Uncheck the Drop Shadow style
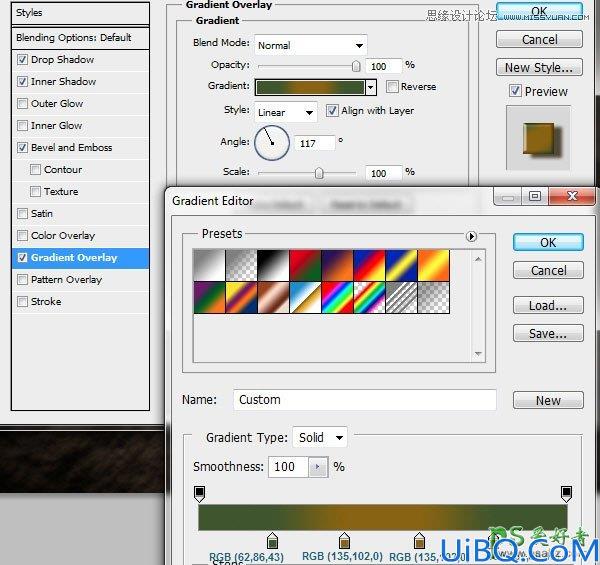Viewport: 600px width, 565px height. 23,60
